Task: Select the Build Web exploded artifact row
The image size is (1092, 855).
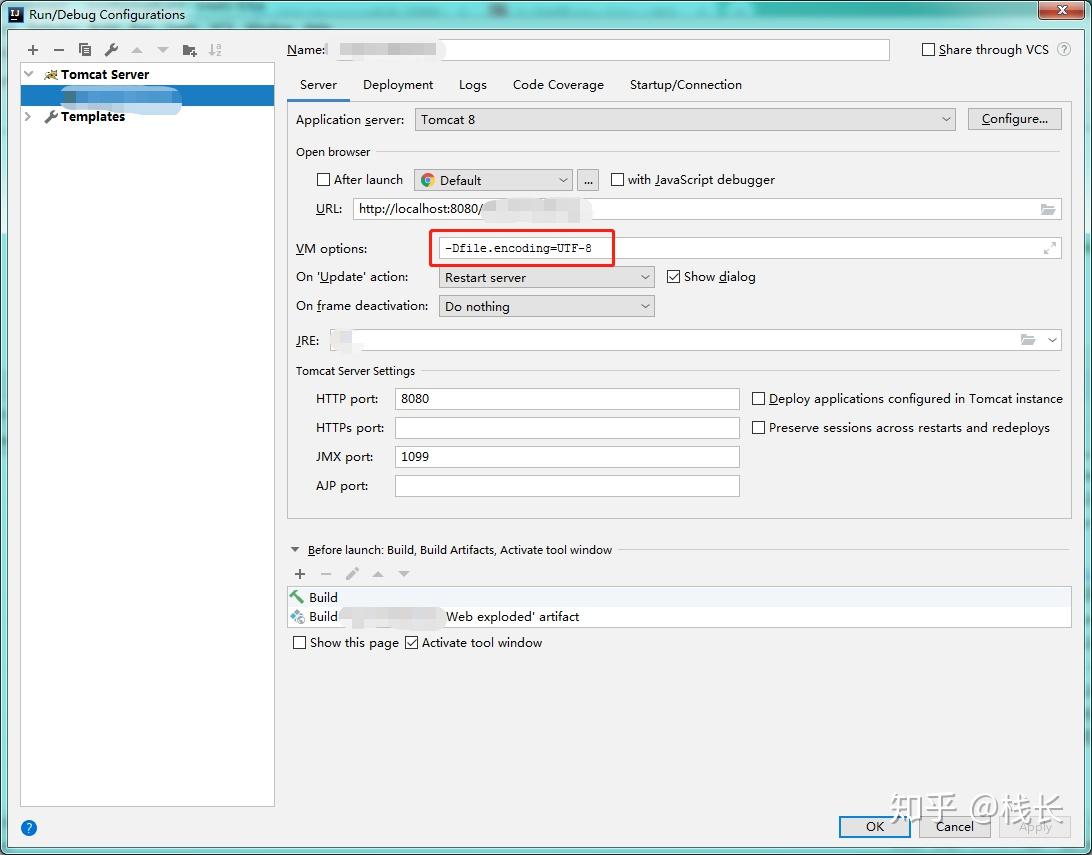Action: coord(679,617)
